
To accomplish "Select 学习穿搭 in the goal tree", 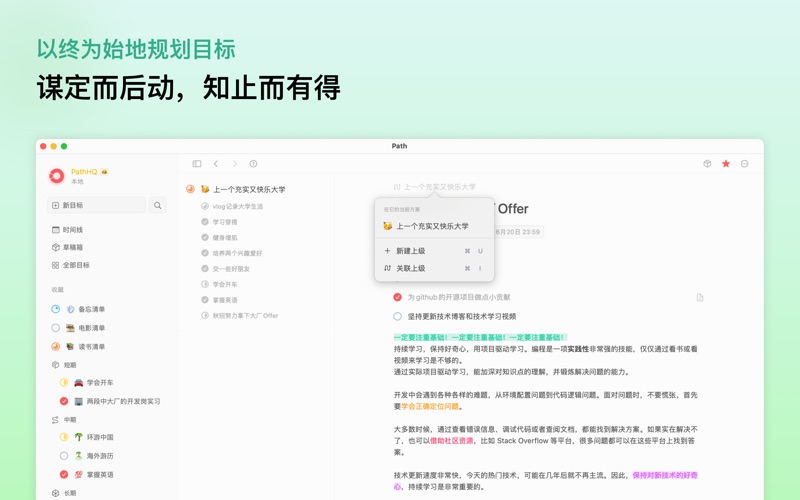I will click(x=225, y=222).
